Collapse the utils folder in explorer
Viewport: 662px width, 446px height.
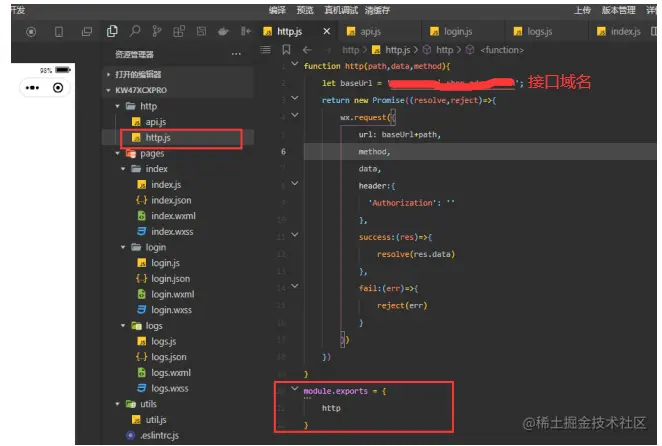(117, 404)
